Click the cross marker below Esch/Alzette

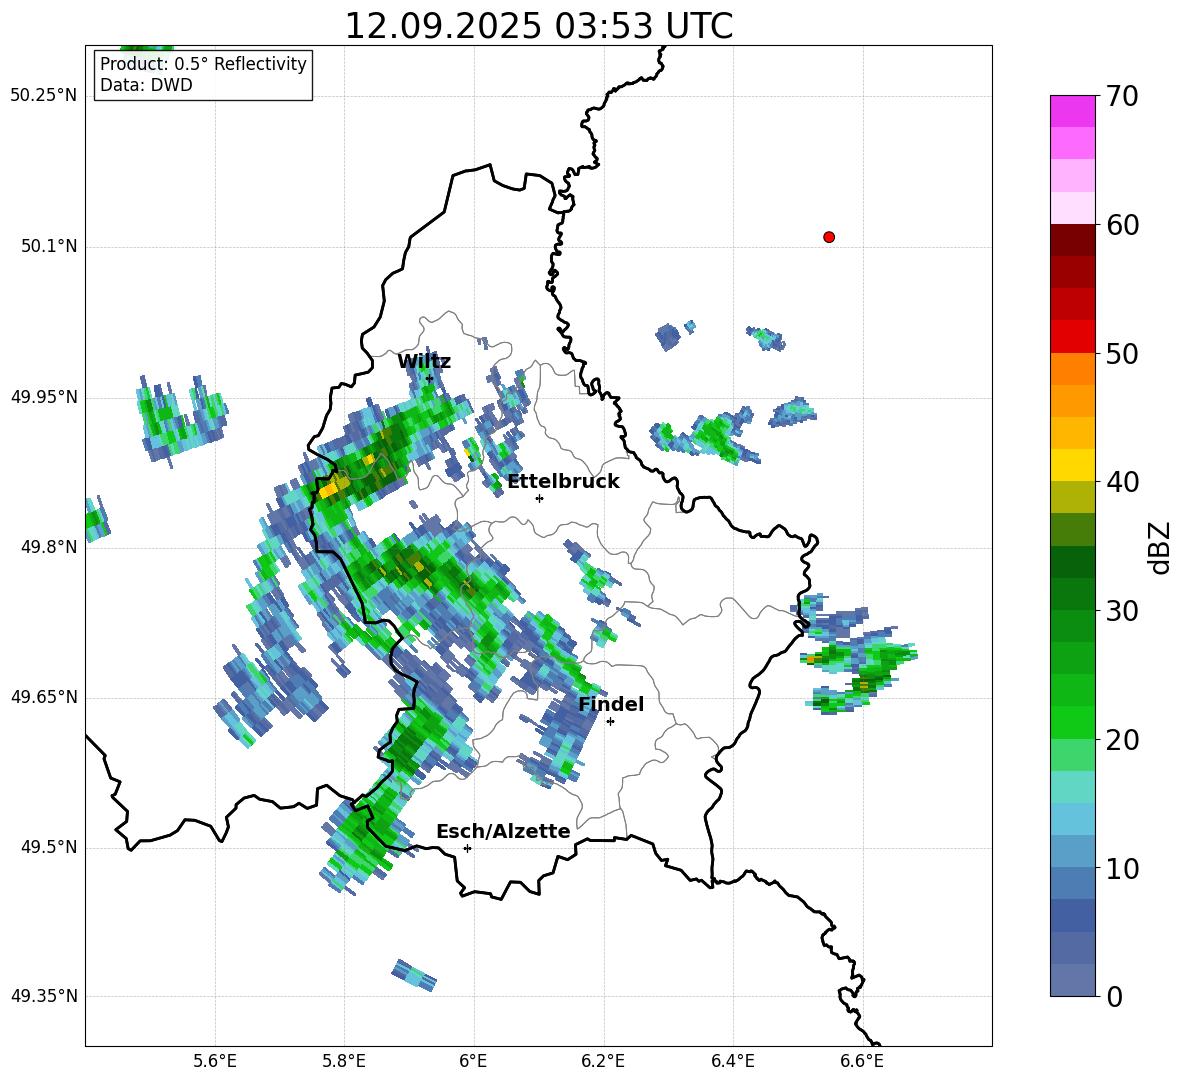point(467,848)
